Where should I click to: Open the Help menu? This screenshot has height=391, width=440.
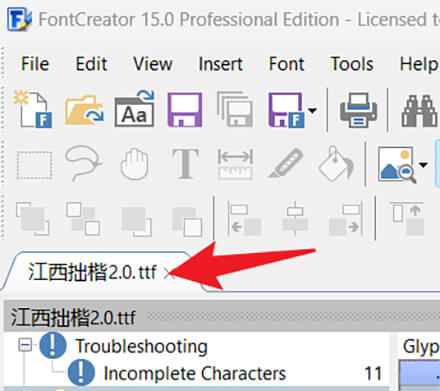pyautogui.click(x=419, y=64)
